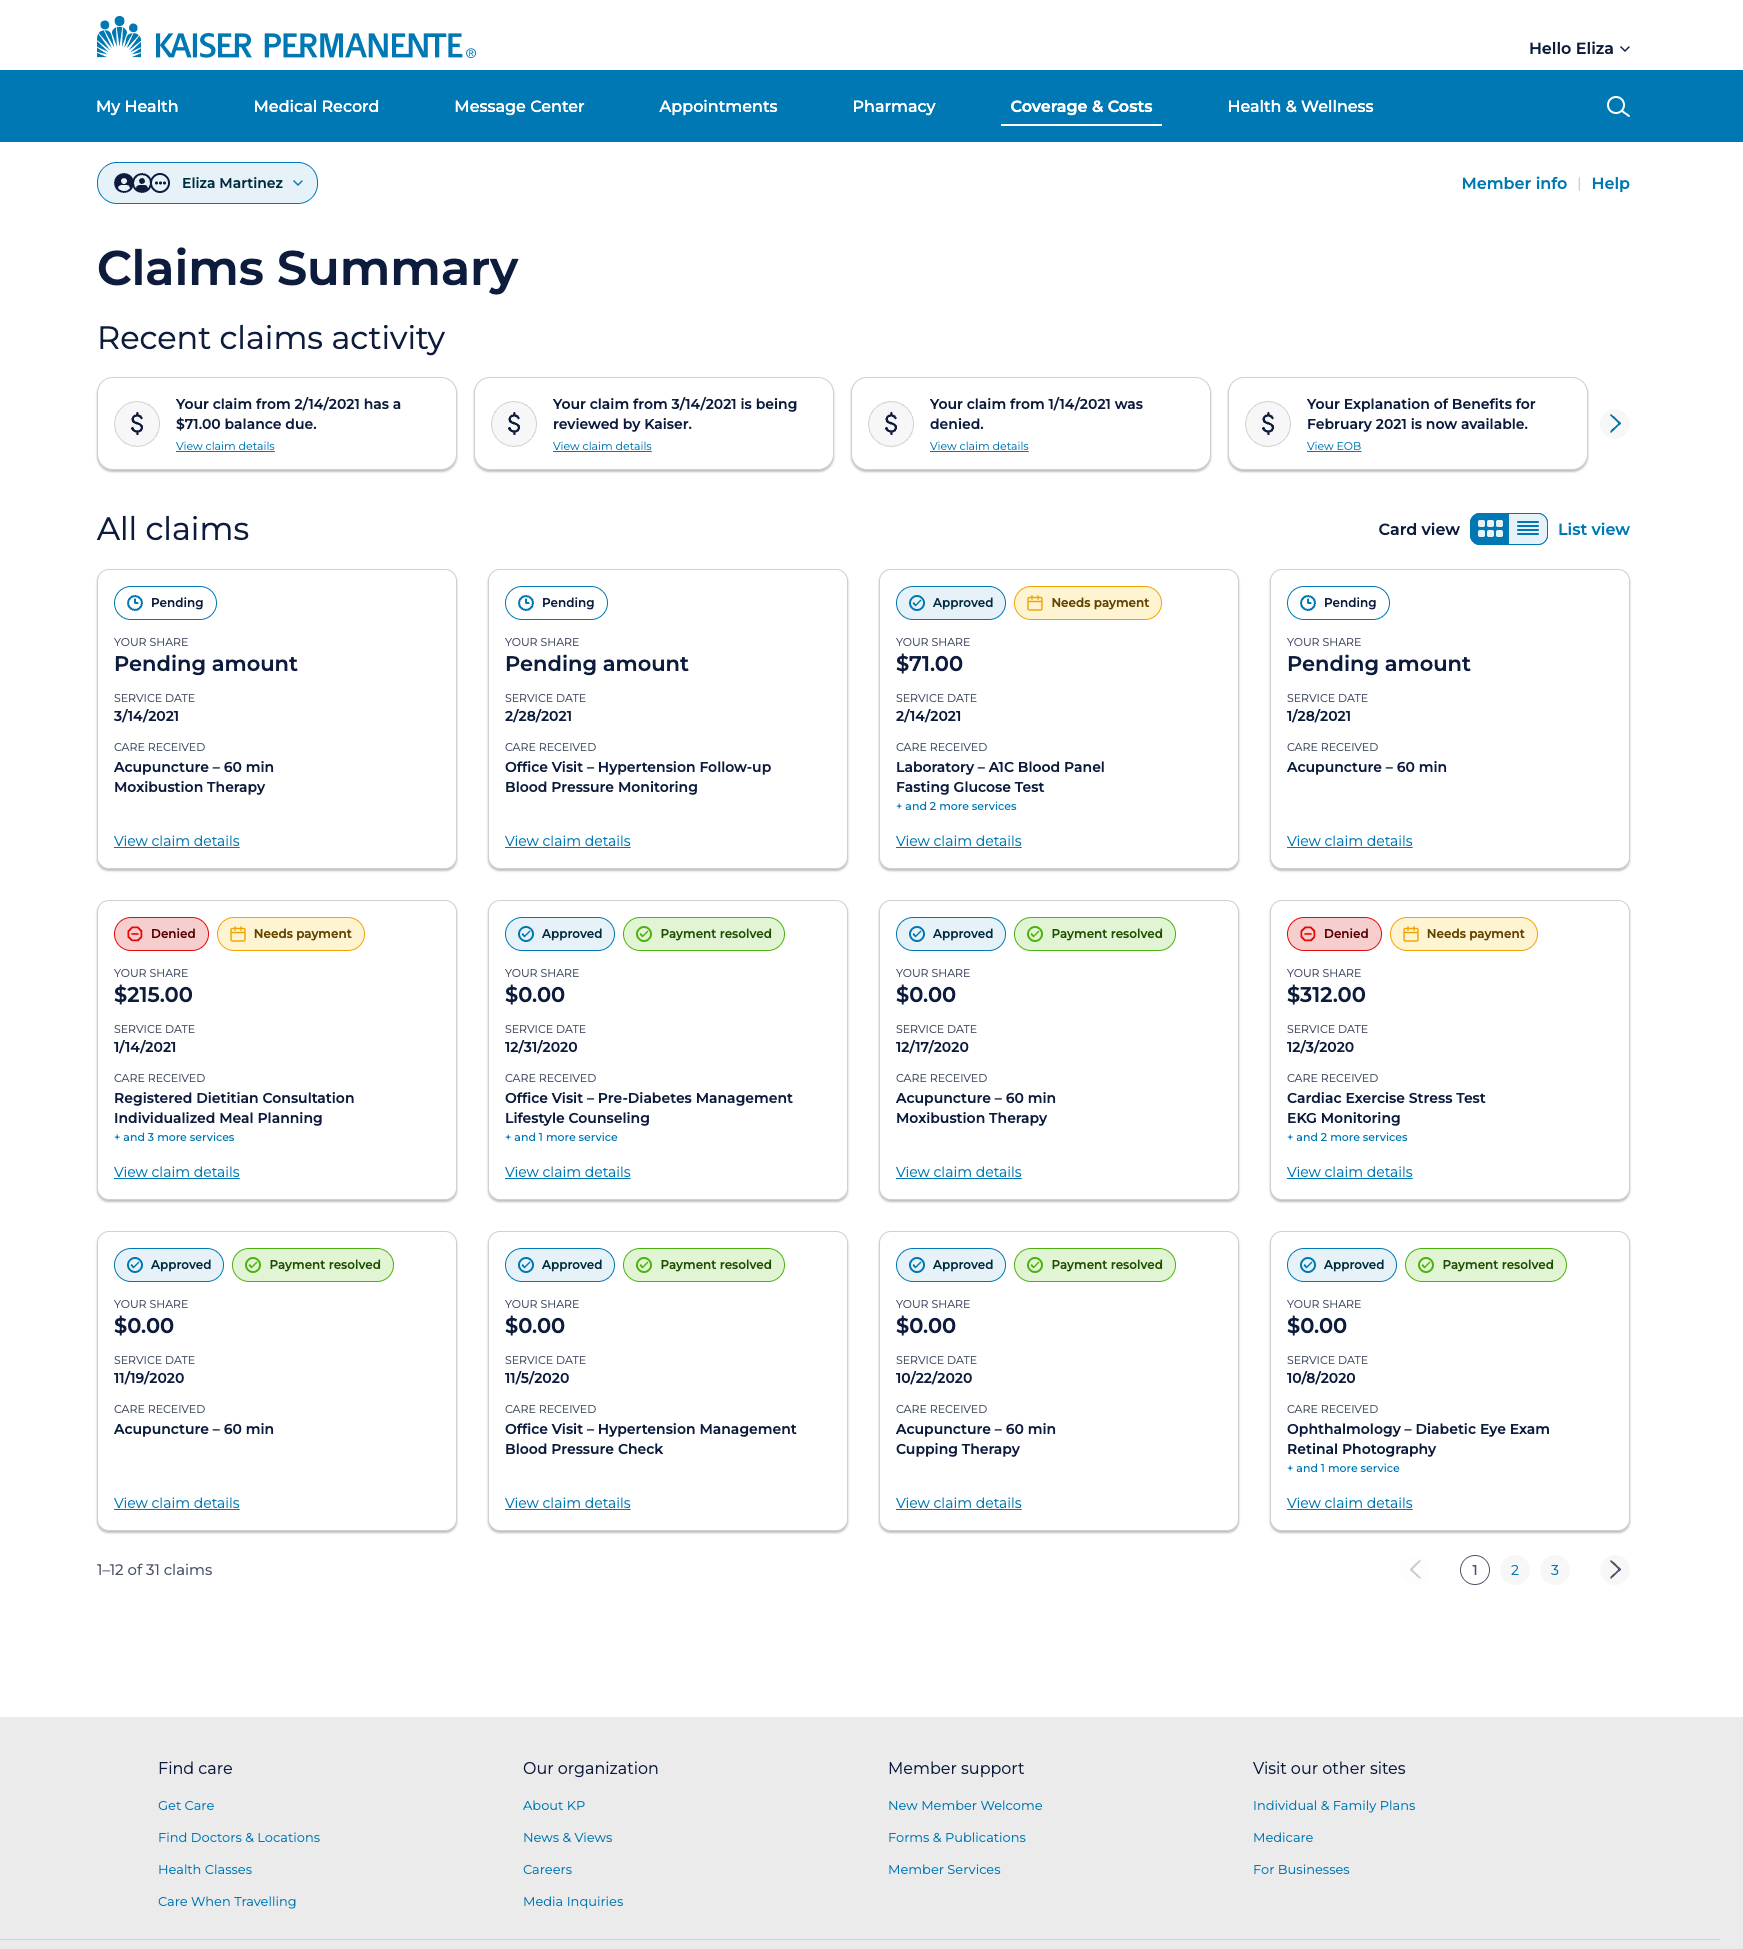The width and height of the screenshot is (1743, 1949).
Task: Click Approved badge on 12/17/2020 claim
Action: coord(951,934)
